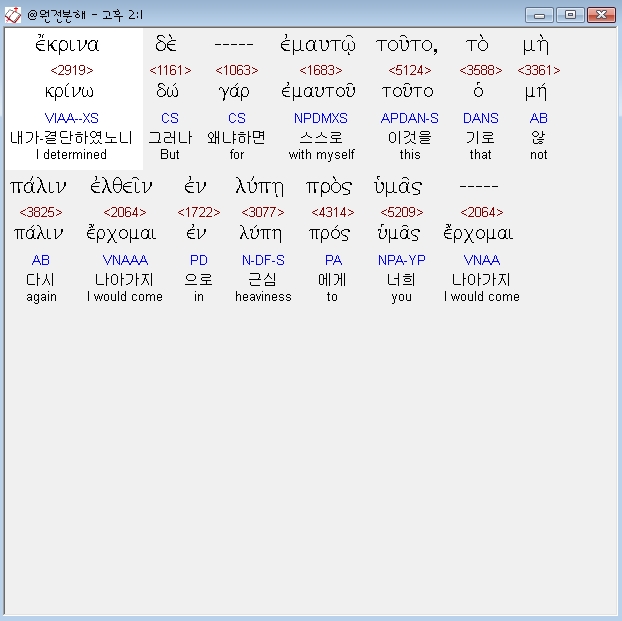This screenshot has height=621, width=622.
Task: Click the application icon in title bar
Action: (x=13, y=15)
